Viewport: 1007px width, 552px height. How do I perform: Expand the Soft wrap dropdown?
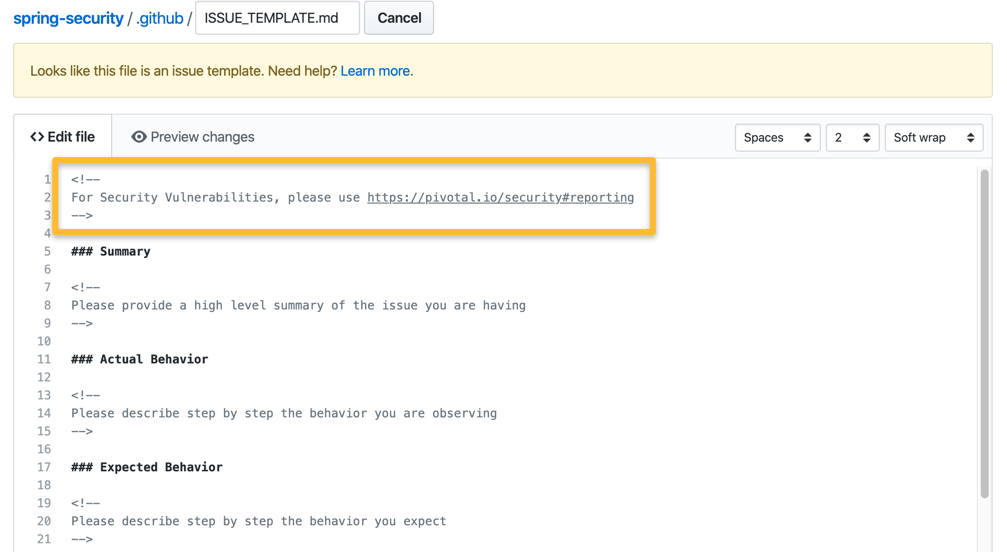(933, 138)
